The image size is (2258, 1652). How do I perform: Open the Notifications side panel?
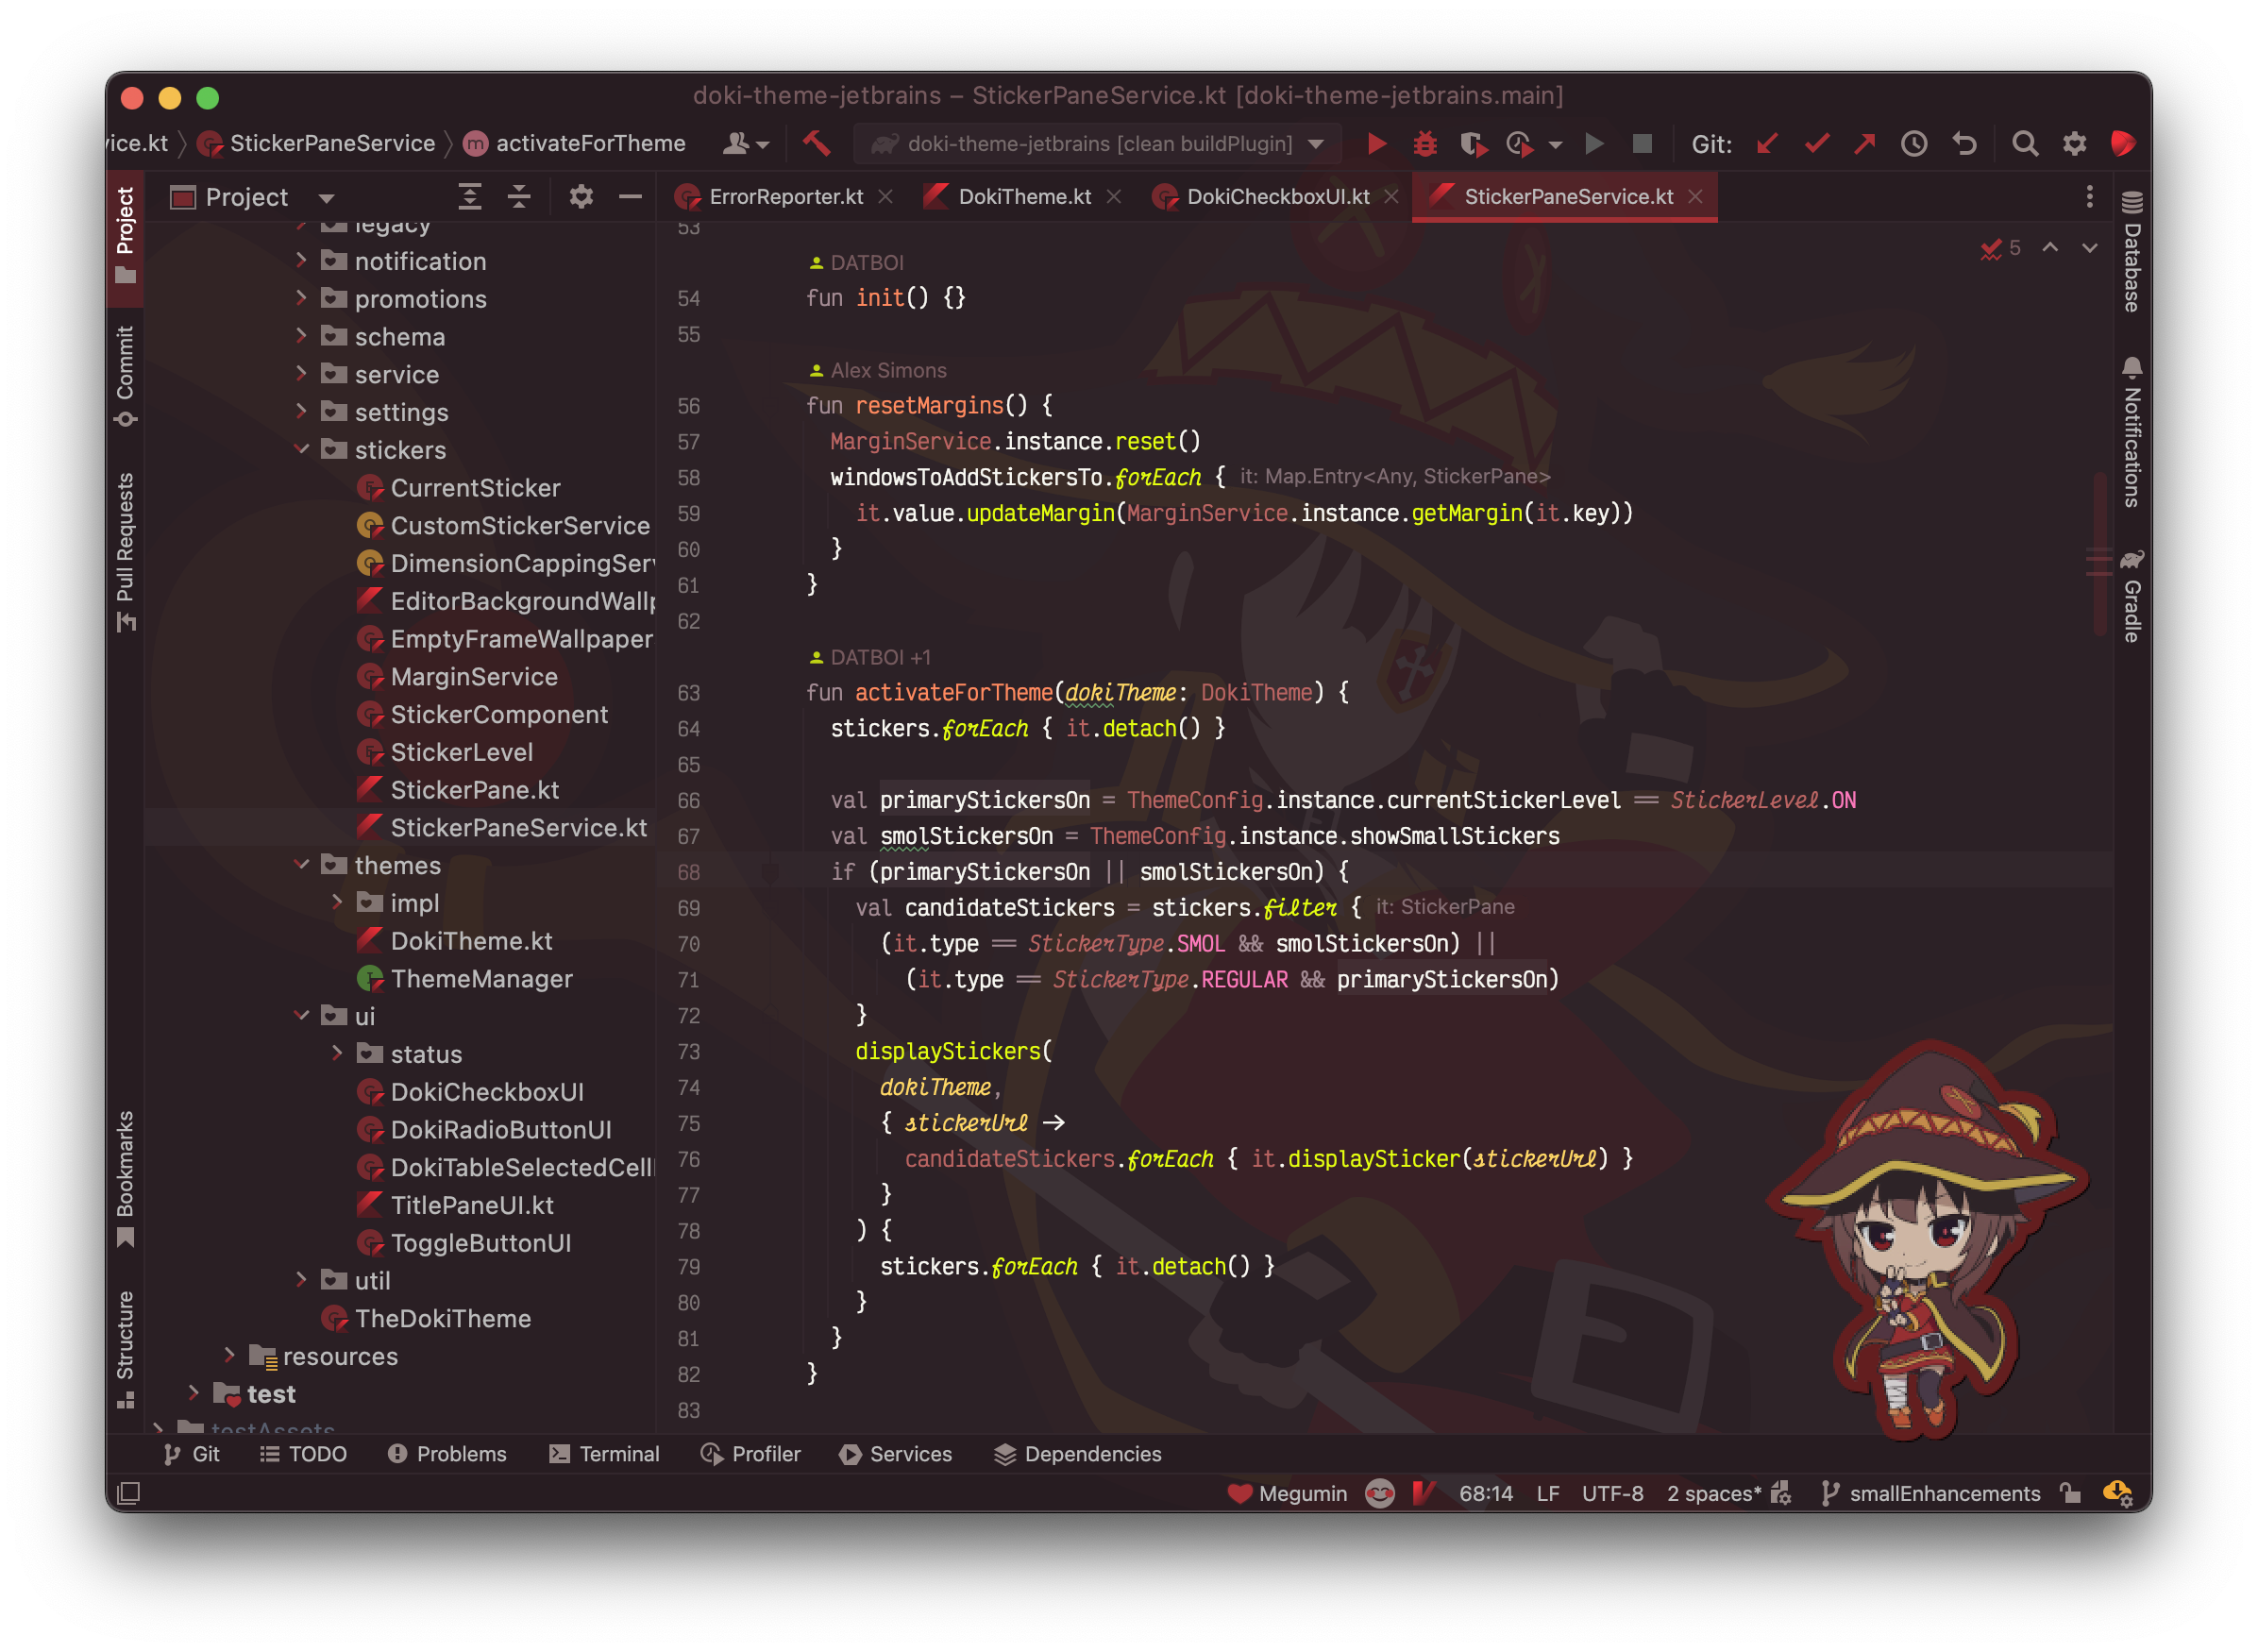[x=2132, y=433]
